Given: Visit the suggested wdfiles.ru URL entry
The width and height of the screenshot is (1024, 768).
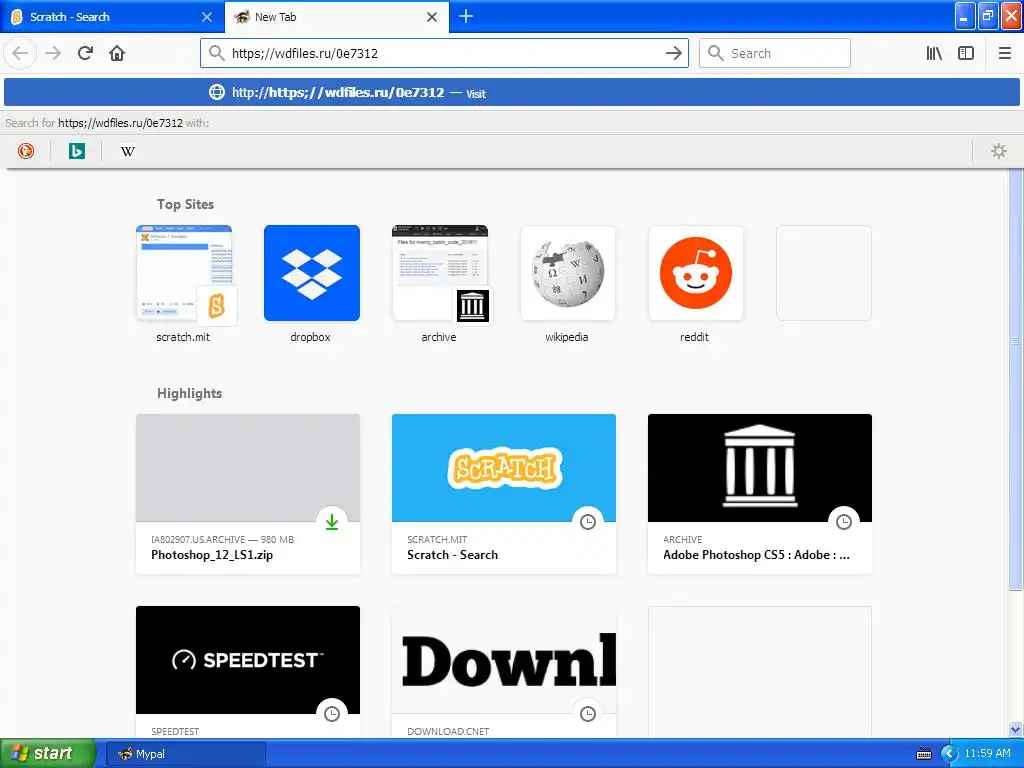Looking at the screenshot, I should point(511,92).
